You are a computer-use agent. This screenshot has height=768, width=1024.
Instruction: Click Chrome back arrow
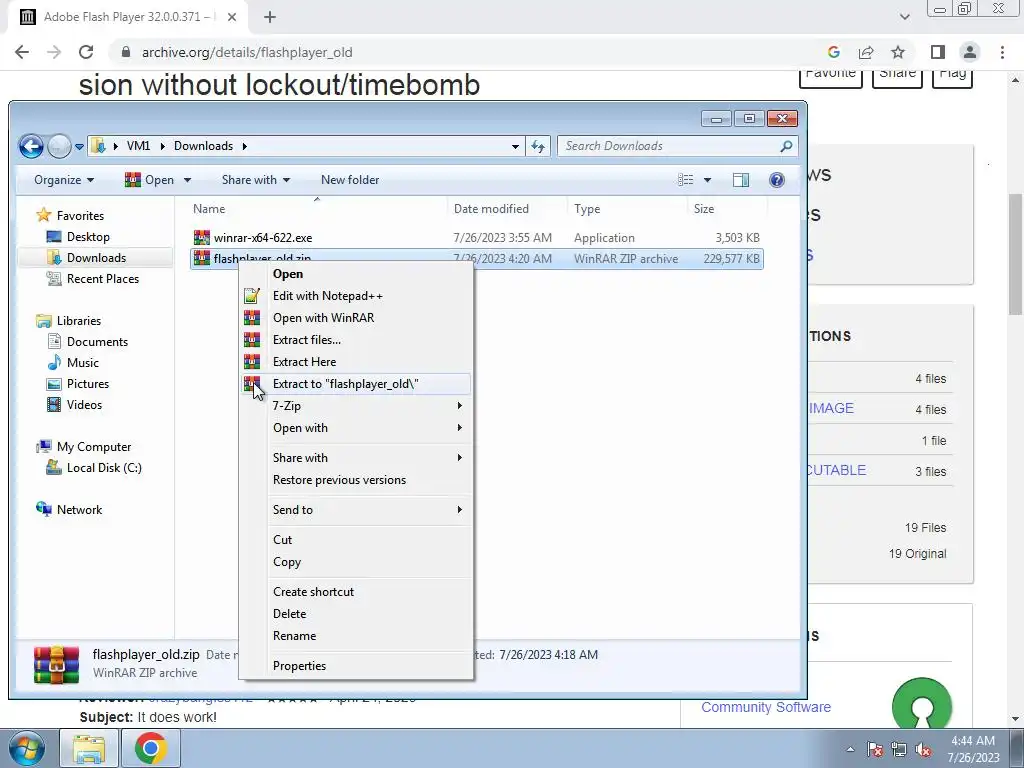(22, 52)
